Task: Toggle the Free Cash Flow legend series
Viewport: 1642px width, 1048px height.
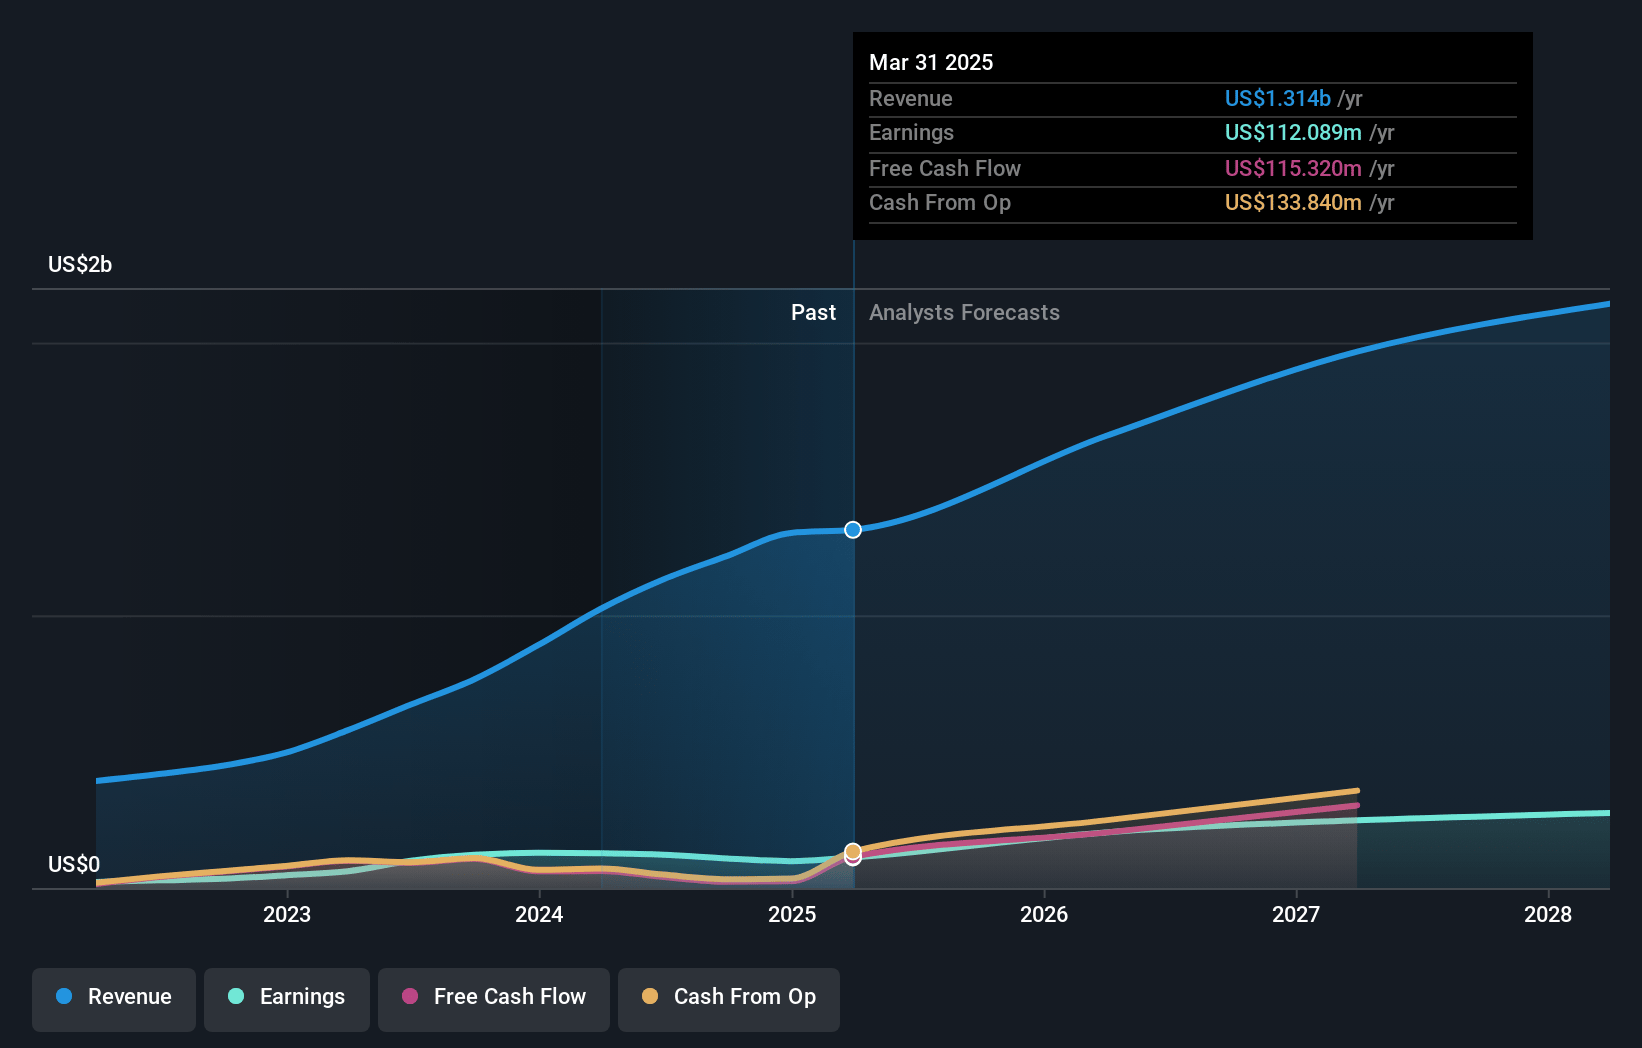Action: click(494, 999)
